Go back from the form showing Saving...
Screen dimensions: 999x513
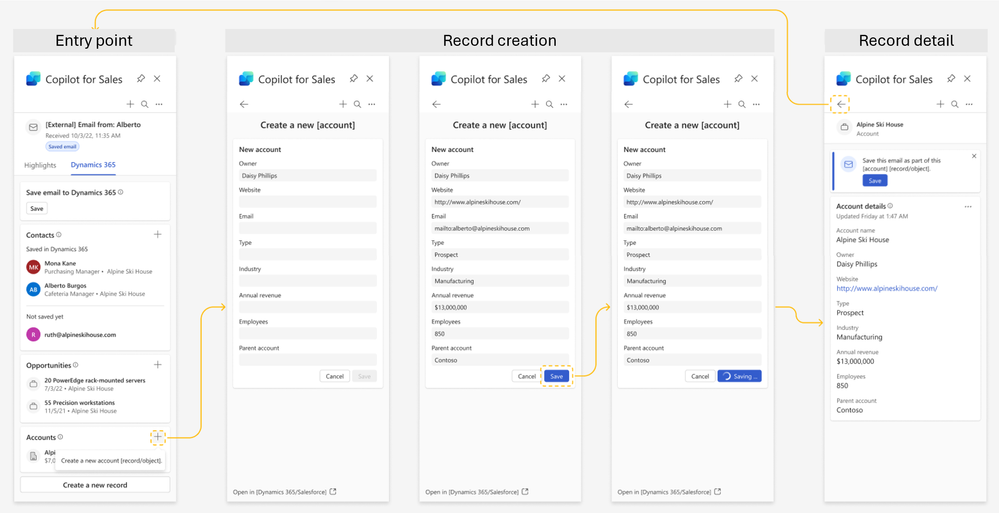coord(629,105)
